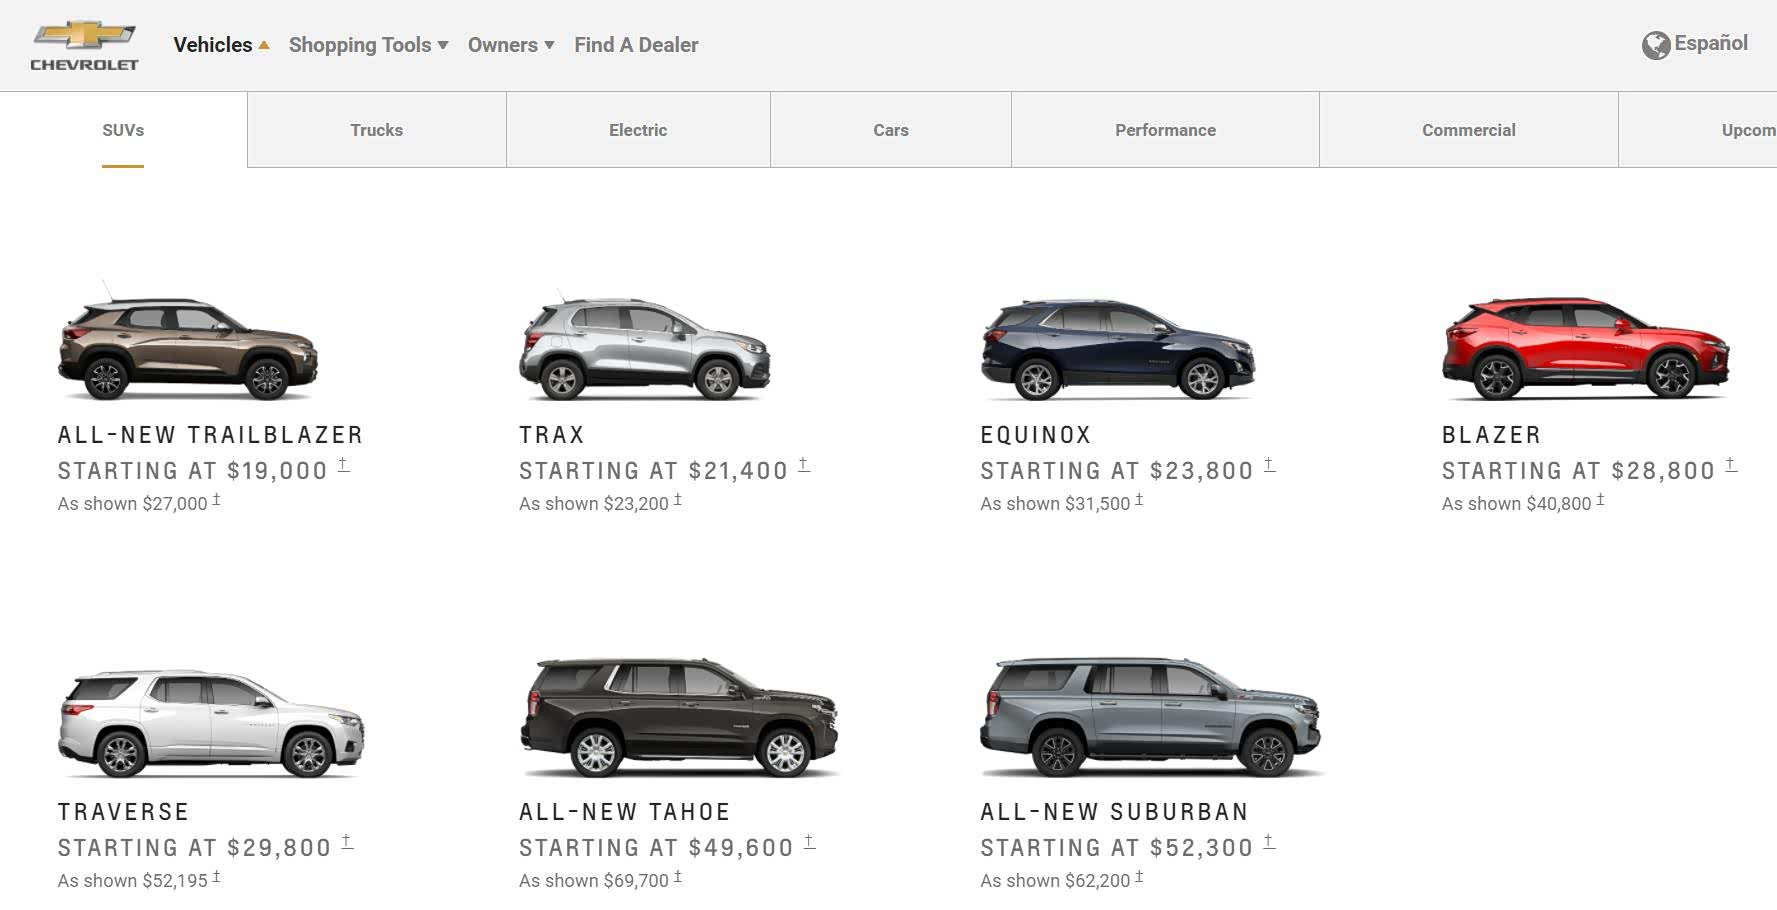Image resolution: width=1777 pixels, height=910 pixels.
Task: Open footnote dagger after Trax $21,400 price
Action: point(804,465)
